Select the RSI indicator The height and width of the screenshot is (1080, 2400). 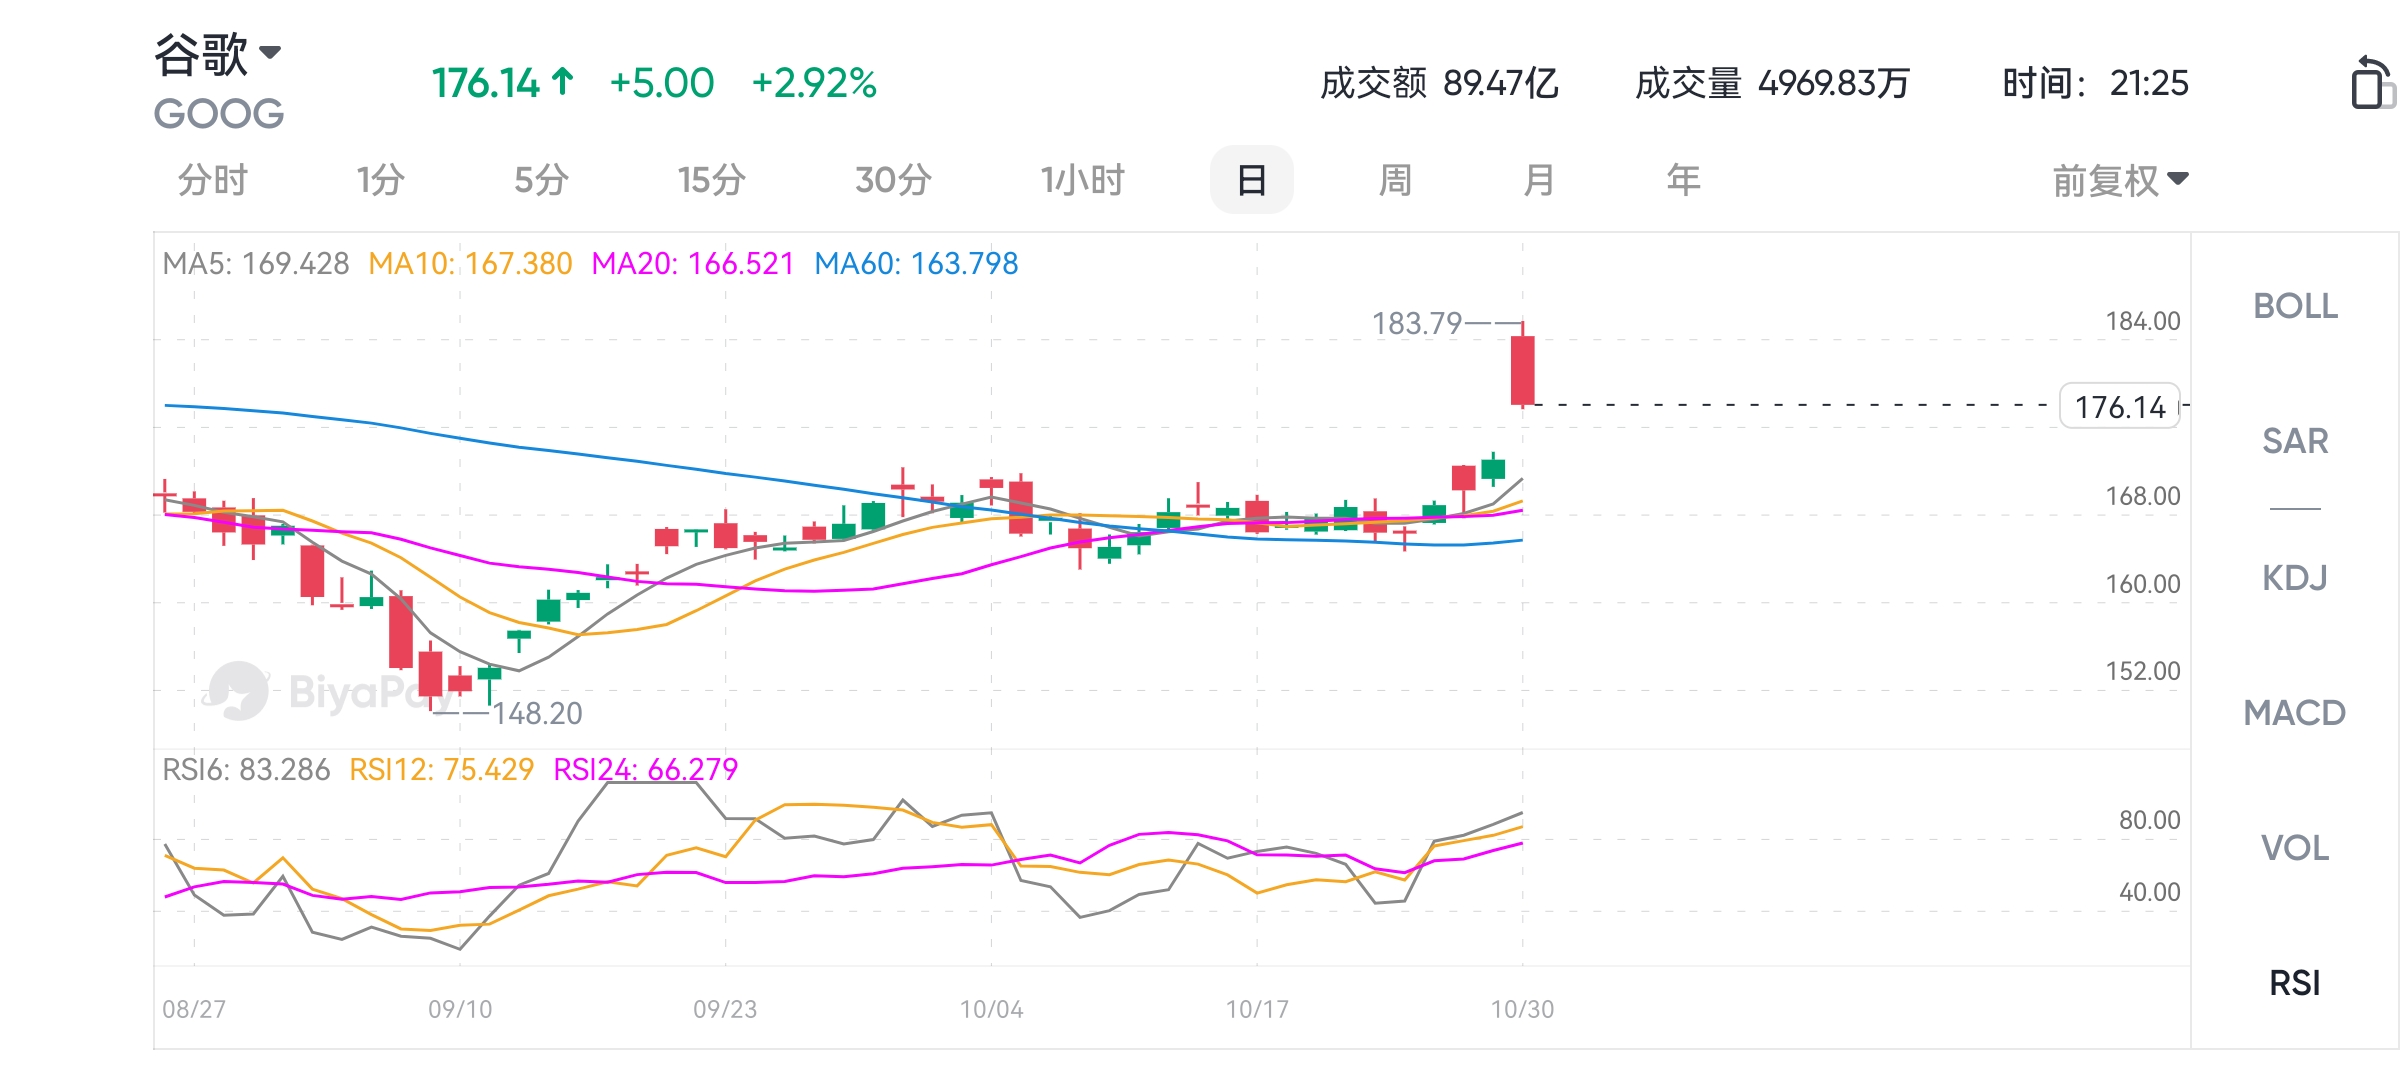pyautogui.click(x=2295, y=983)
